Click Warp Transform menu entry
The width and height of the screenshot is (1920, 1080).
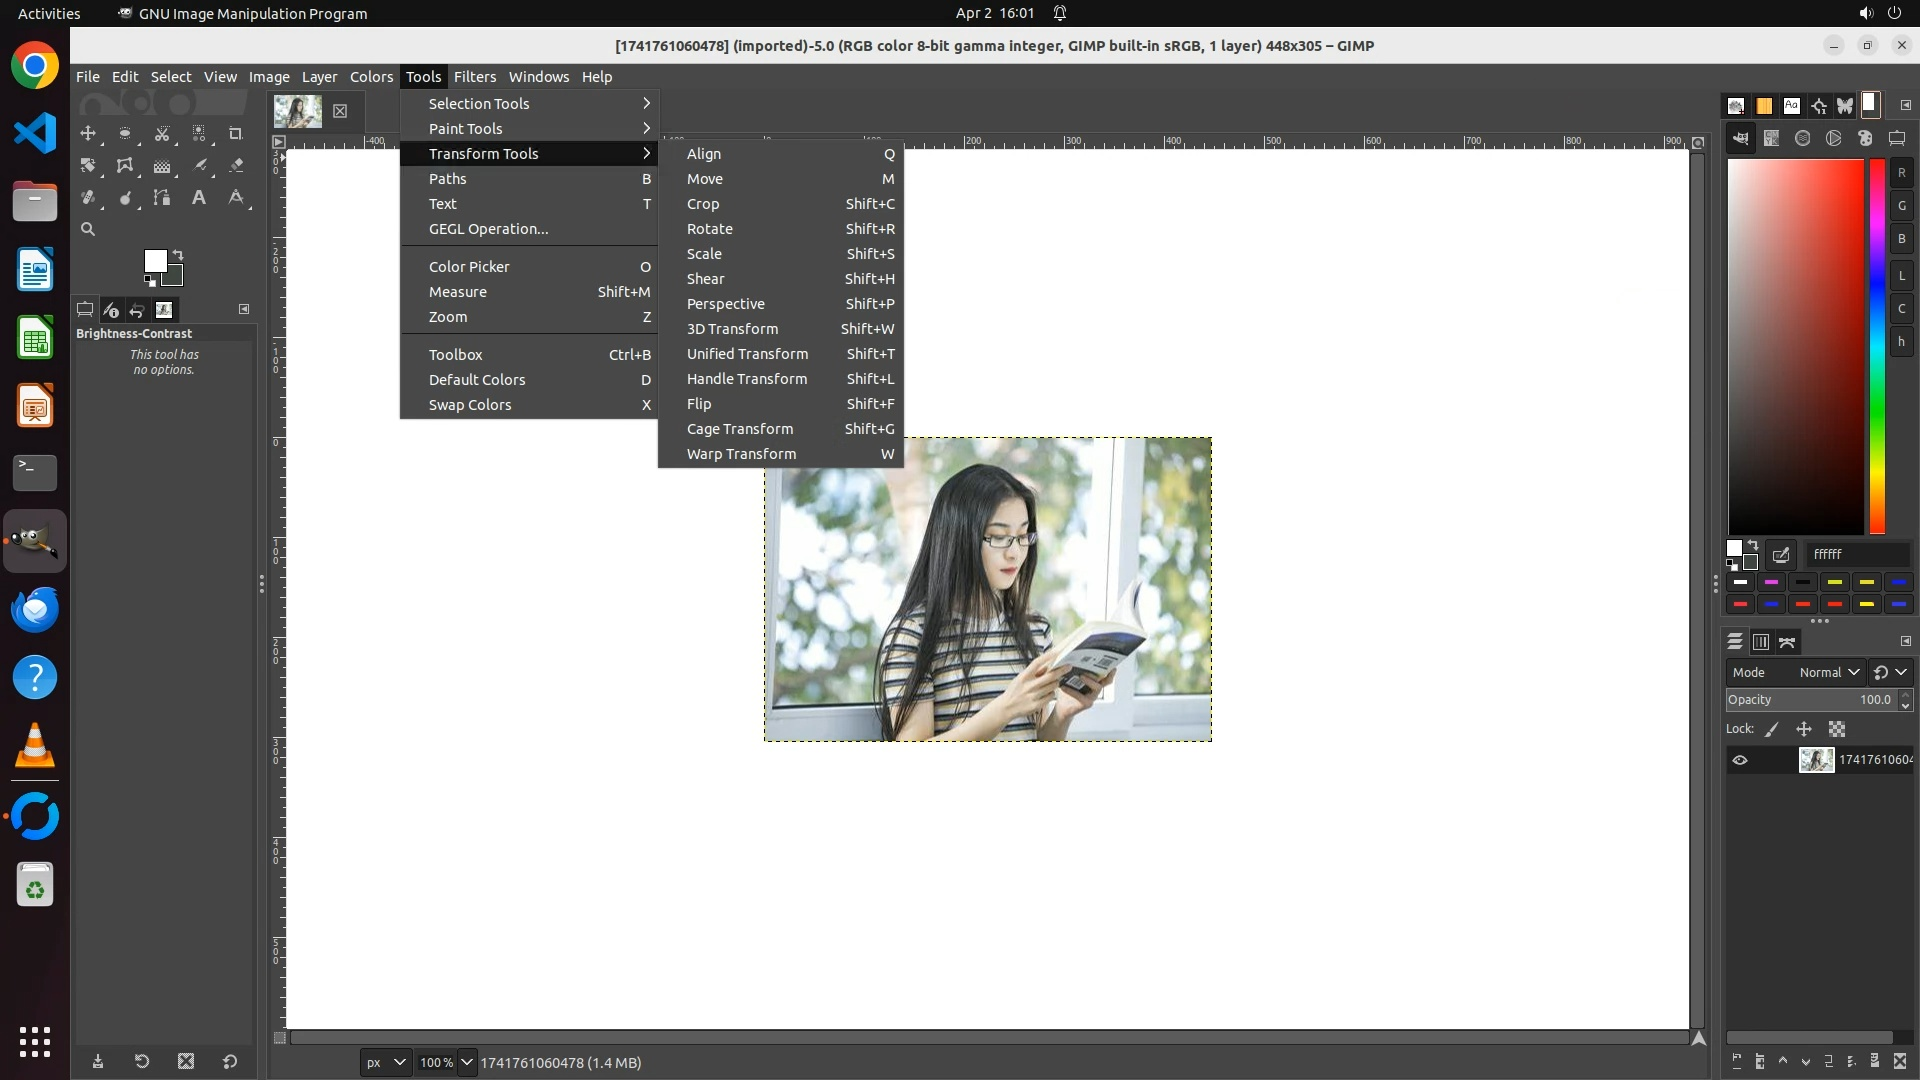741,454
